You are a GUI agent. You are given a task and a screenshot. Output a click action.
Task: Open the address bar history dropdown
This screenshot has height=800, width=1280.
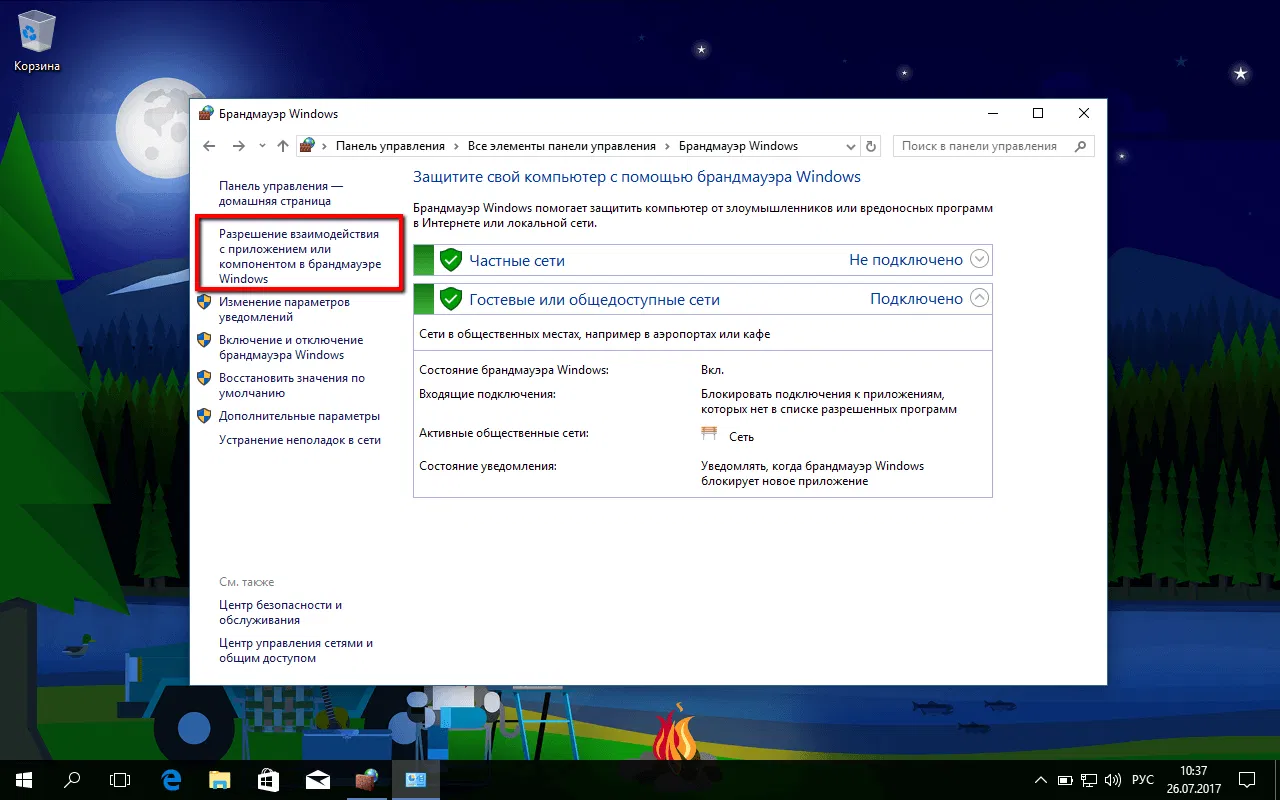pyautogui.click(x=851, y=146)
